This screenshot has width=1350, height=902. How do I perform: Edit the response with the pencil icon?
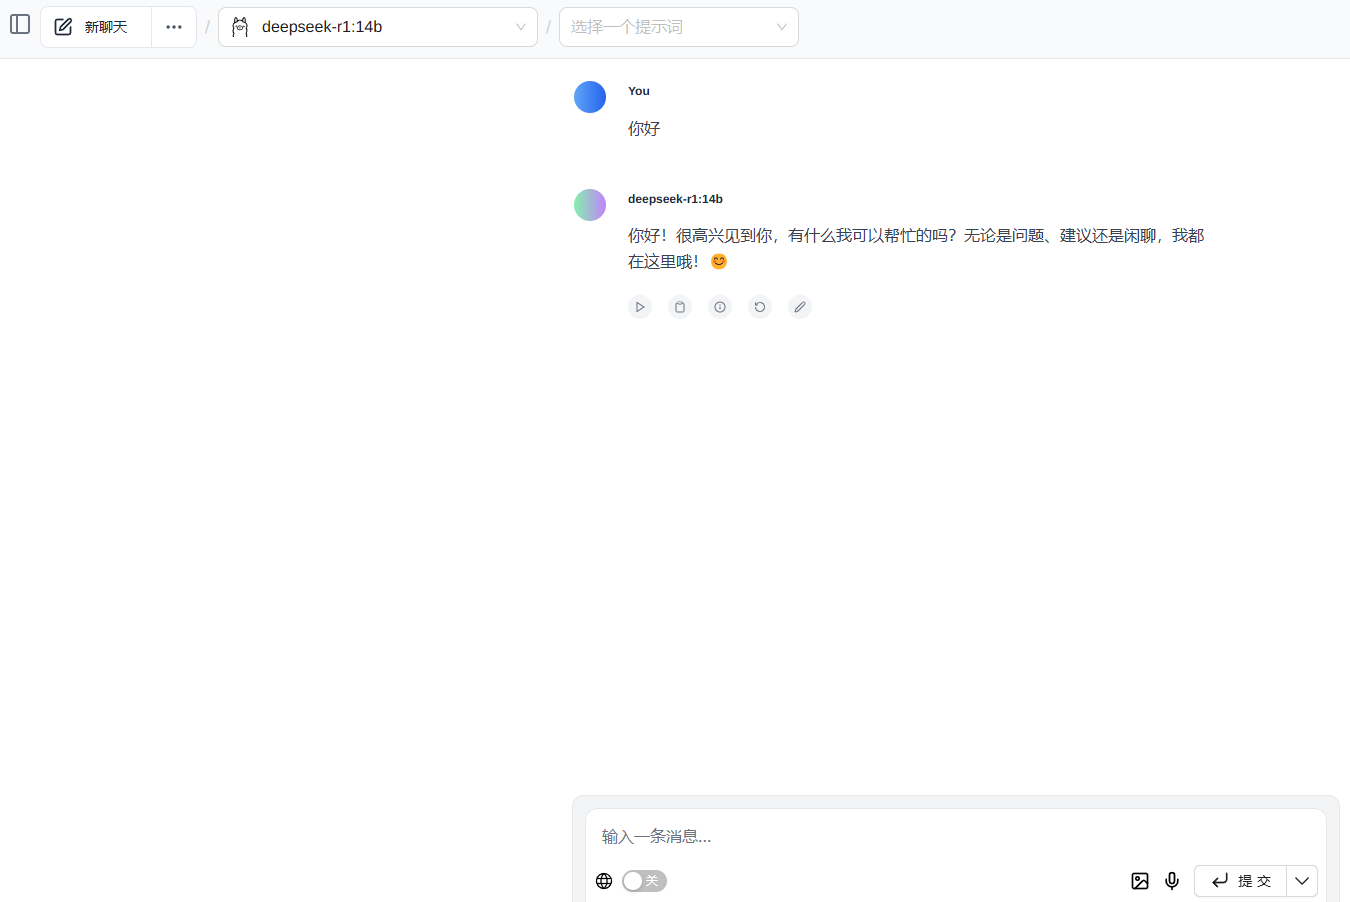pos(800,307)
